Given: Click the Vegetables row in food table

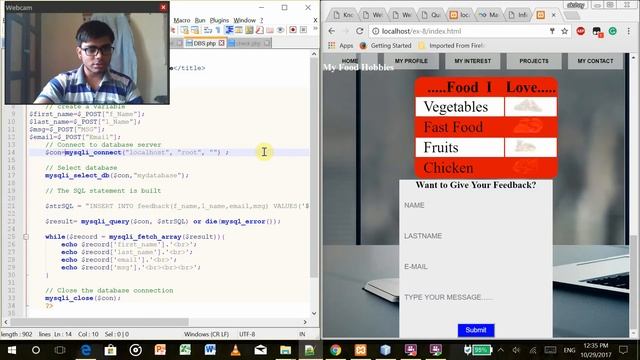Looking at the screenshot, I should [486, 107].
